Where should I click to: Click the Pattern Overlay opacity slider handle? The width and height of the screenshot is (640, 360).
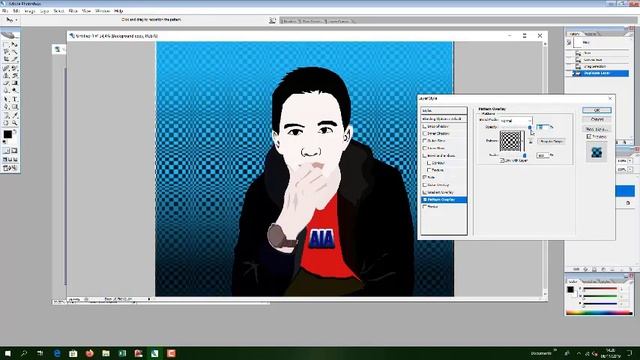[530, 128]
